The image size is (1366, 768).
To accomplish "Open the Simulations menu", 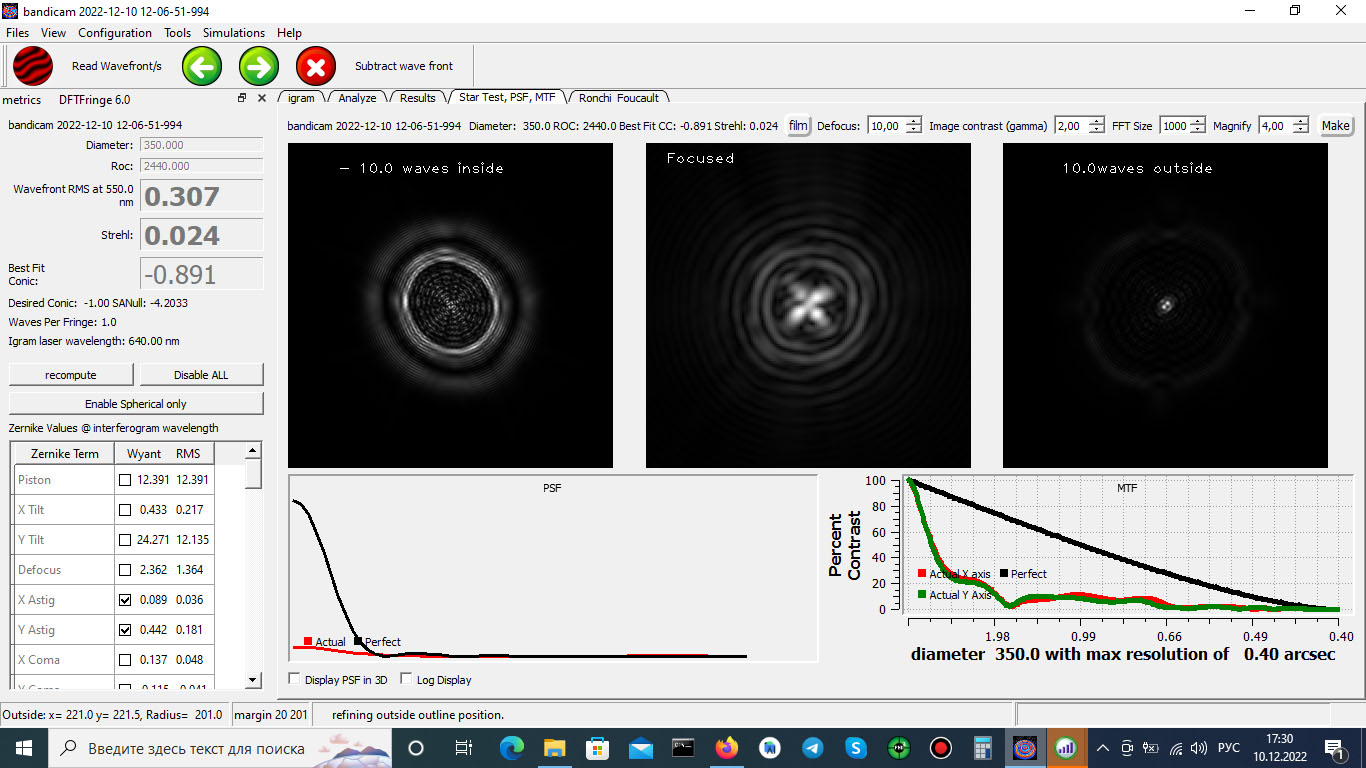I will click(x=234, y=33).
